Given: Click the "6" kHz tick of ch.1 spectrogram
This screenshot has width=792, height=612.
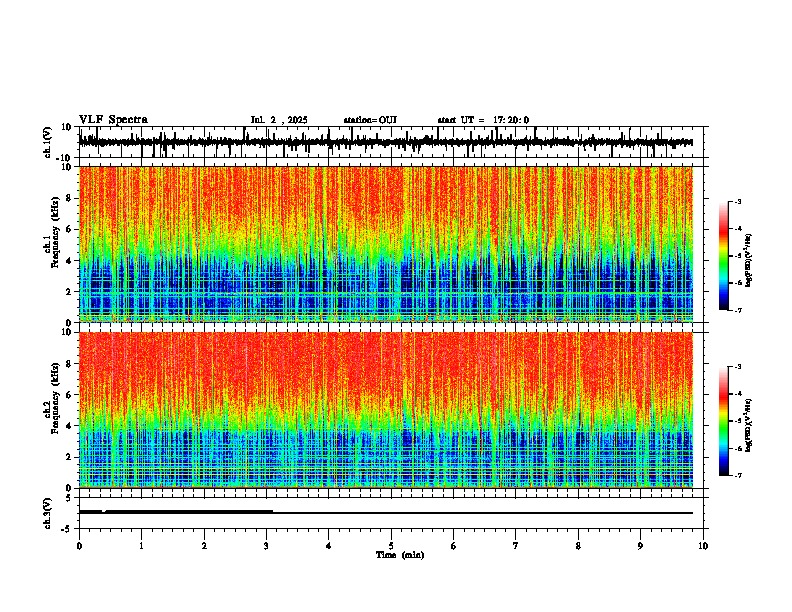Looking at the screenshot, I should tap(69, 229).
